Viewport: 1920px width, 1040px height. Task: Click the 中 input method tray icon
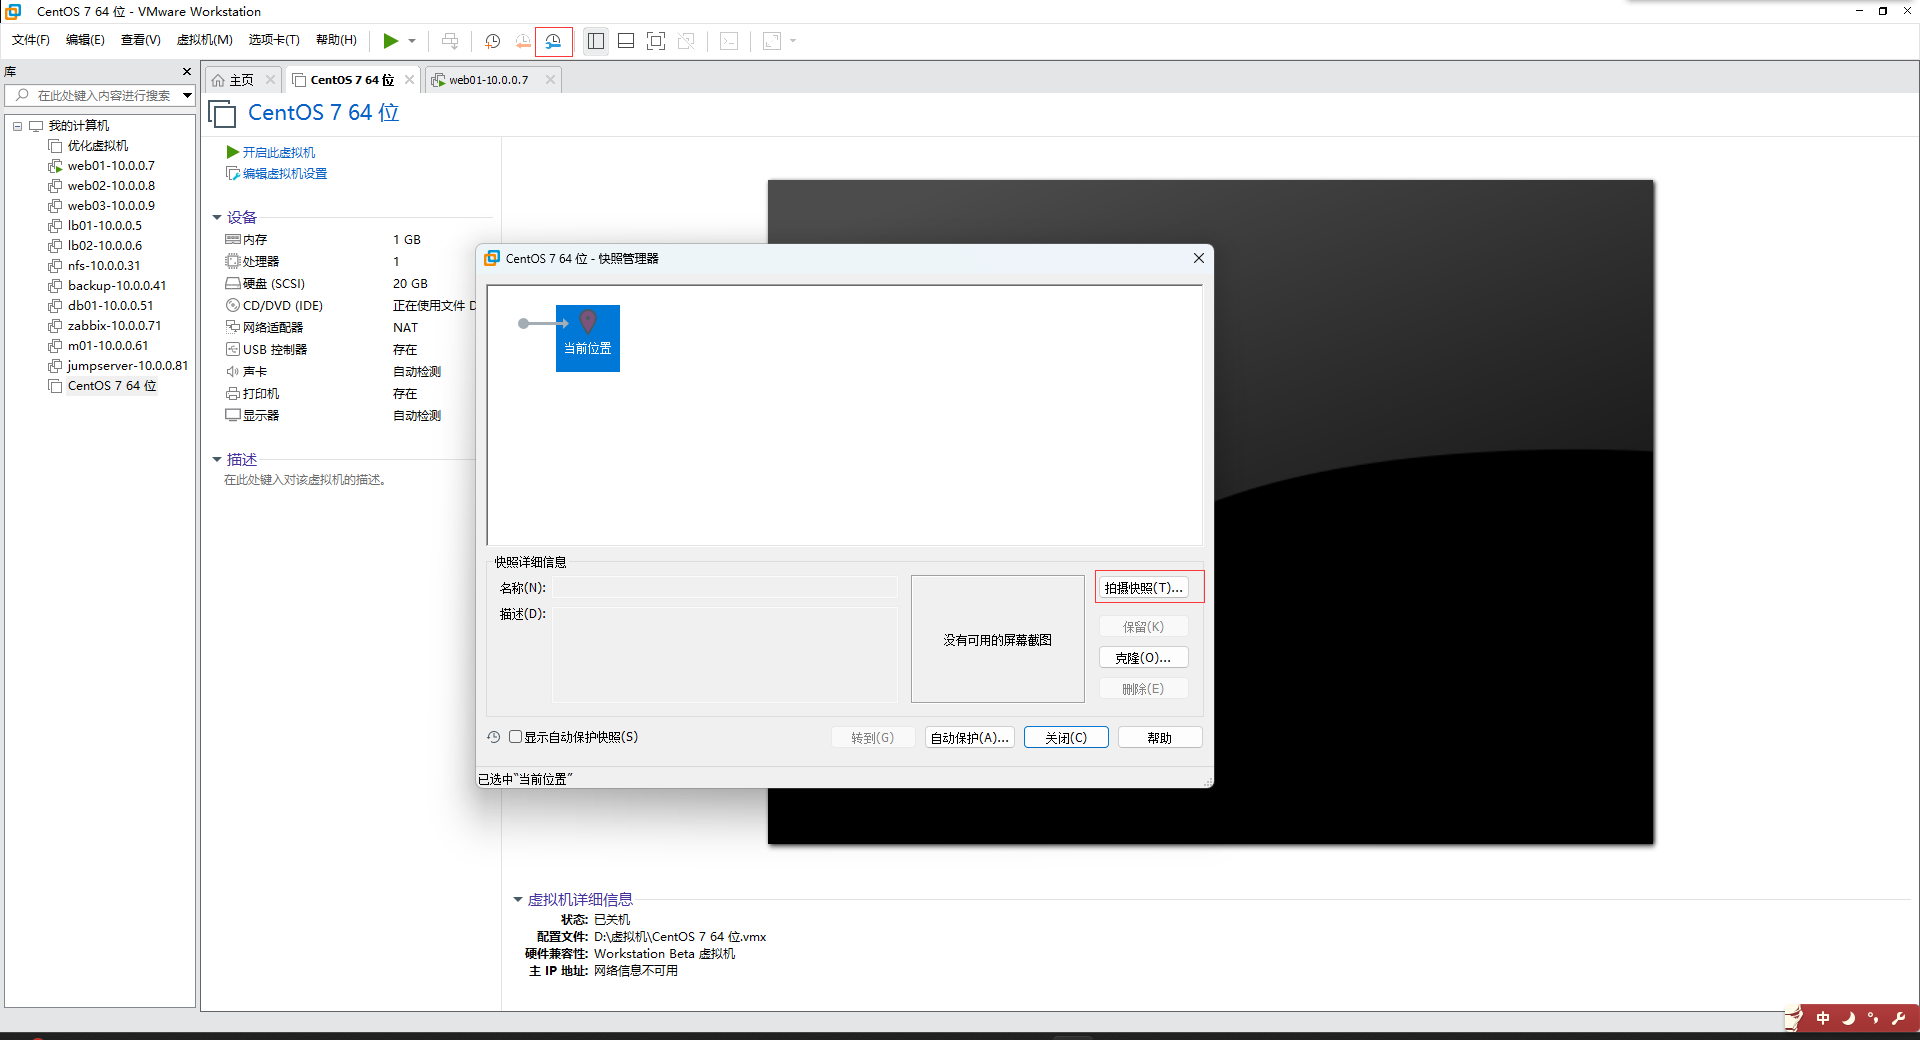coord(1823,1018)
